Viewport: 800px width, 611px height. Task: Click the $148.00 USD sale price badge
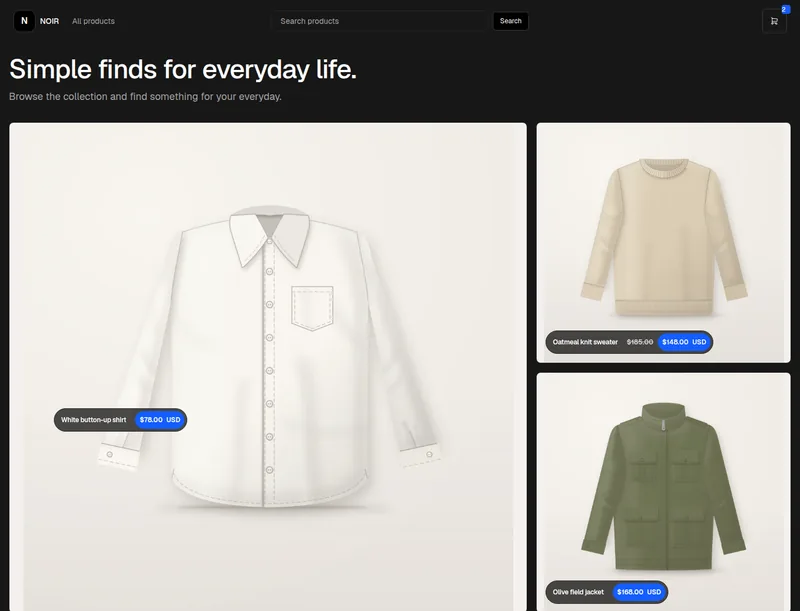[x=684, y=342]
